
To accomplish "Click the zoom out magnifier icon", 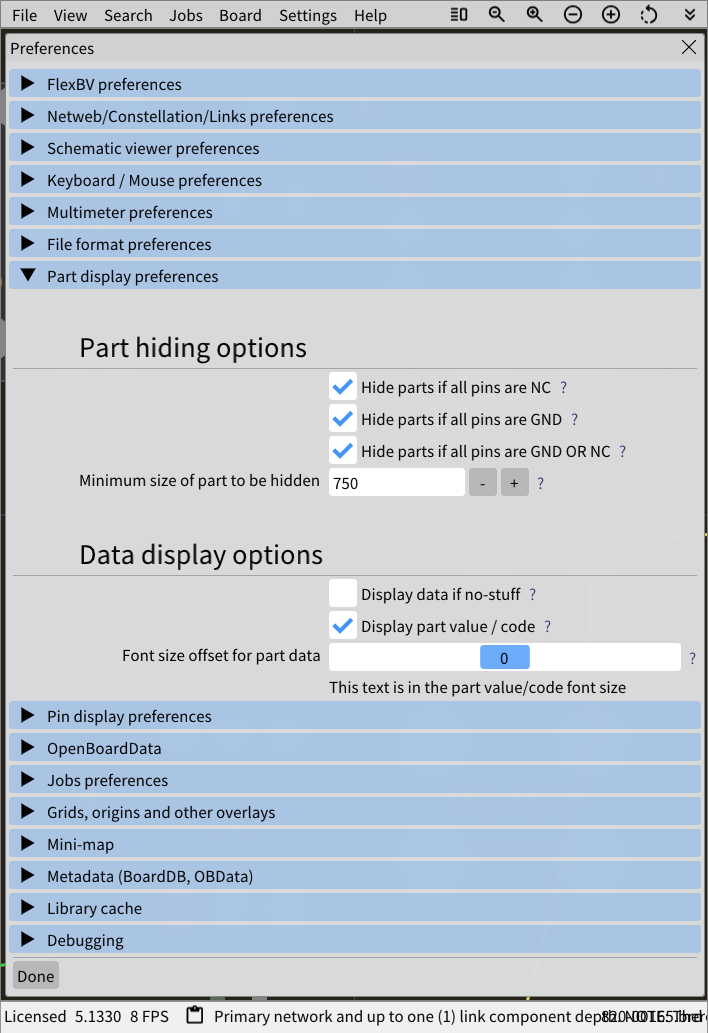I will click(x=497, y=15).
